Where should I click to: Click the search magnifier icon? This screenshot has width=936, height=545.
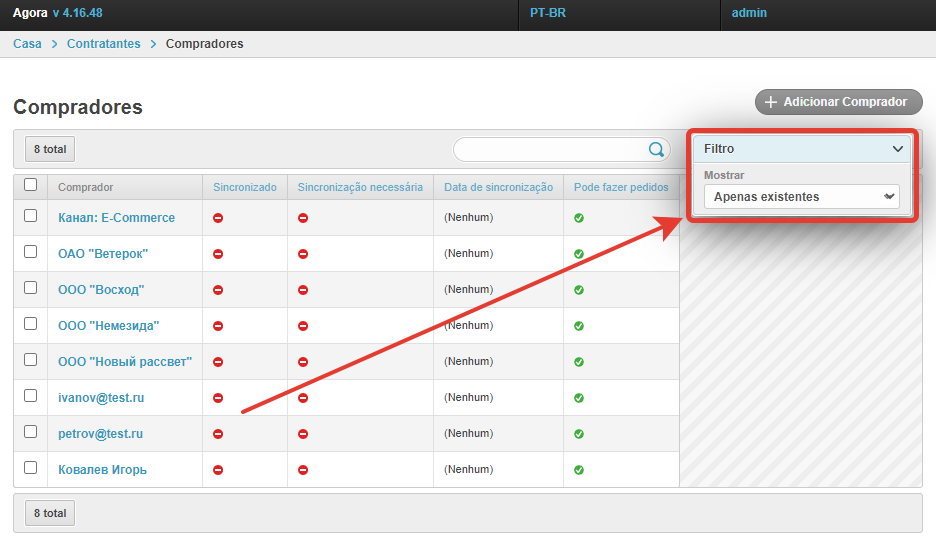coord(656,149)
